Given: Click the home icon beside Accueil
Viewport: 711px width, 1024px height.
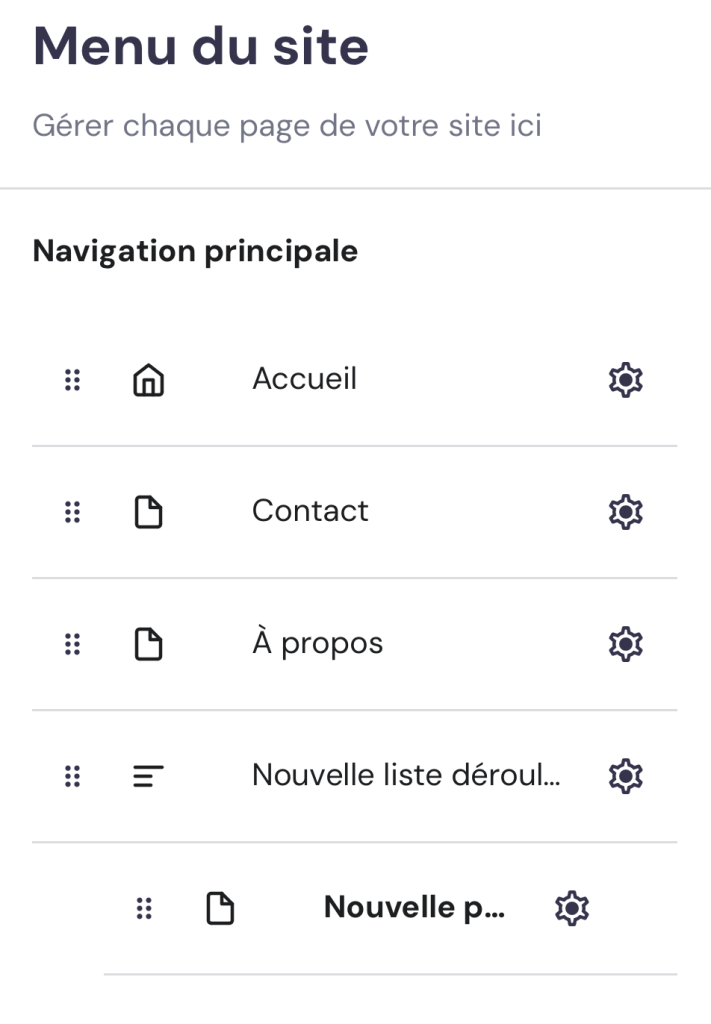Looking at the screenshot, I should click(149, 381).
